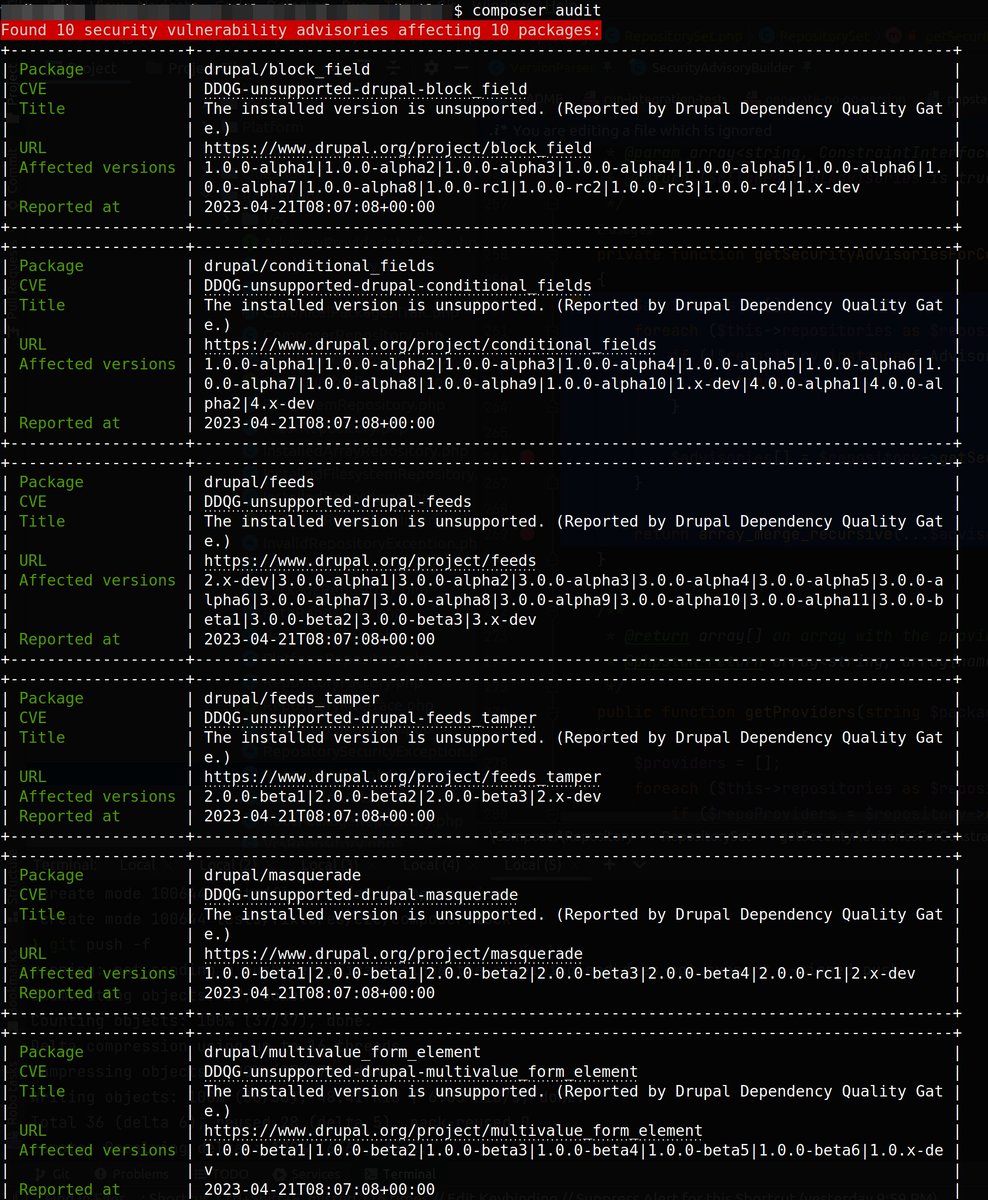Select the package name drupal/masquerade
Image resolution: width=988 pixels, height=1200 pixels.
coord(282,875)
